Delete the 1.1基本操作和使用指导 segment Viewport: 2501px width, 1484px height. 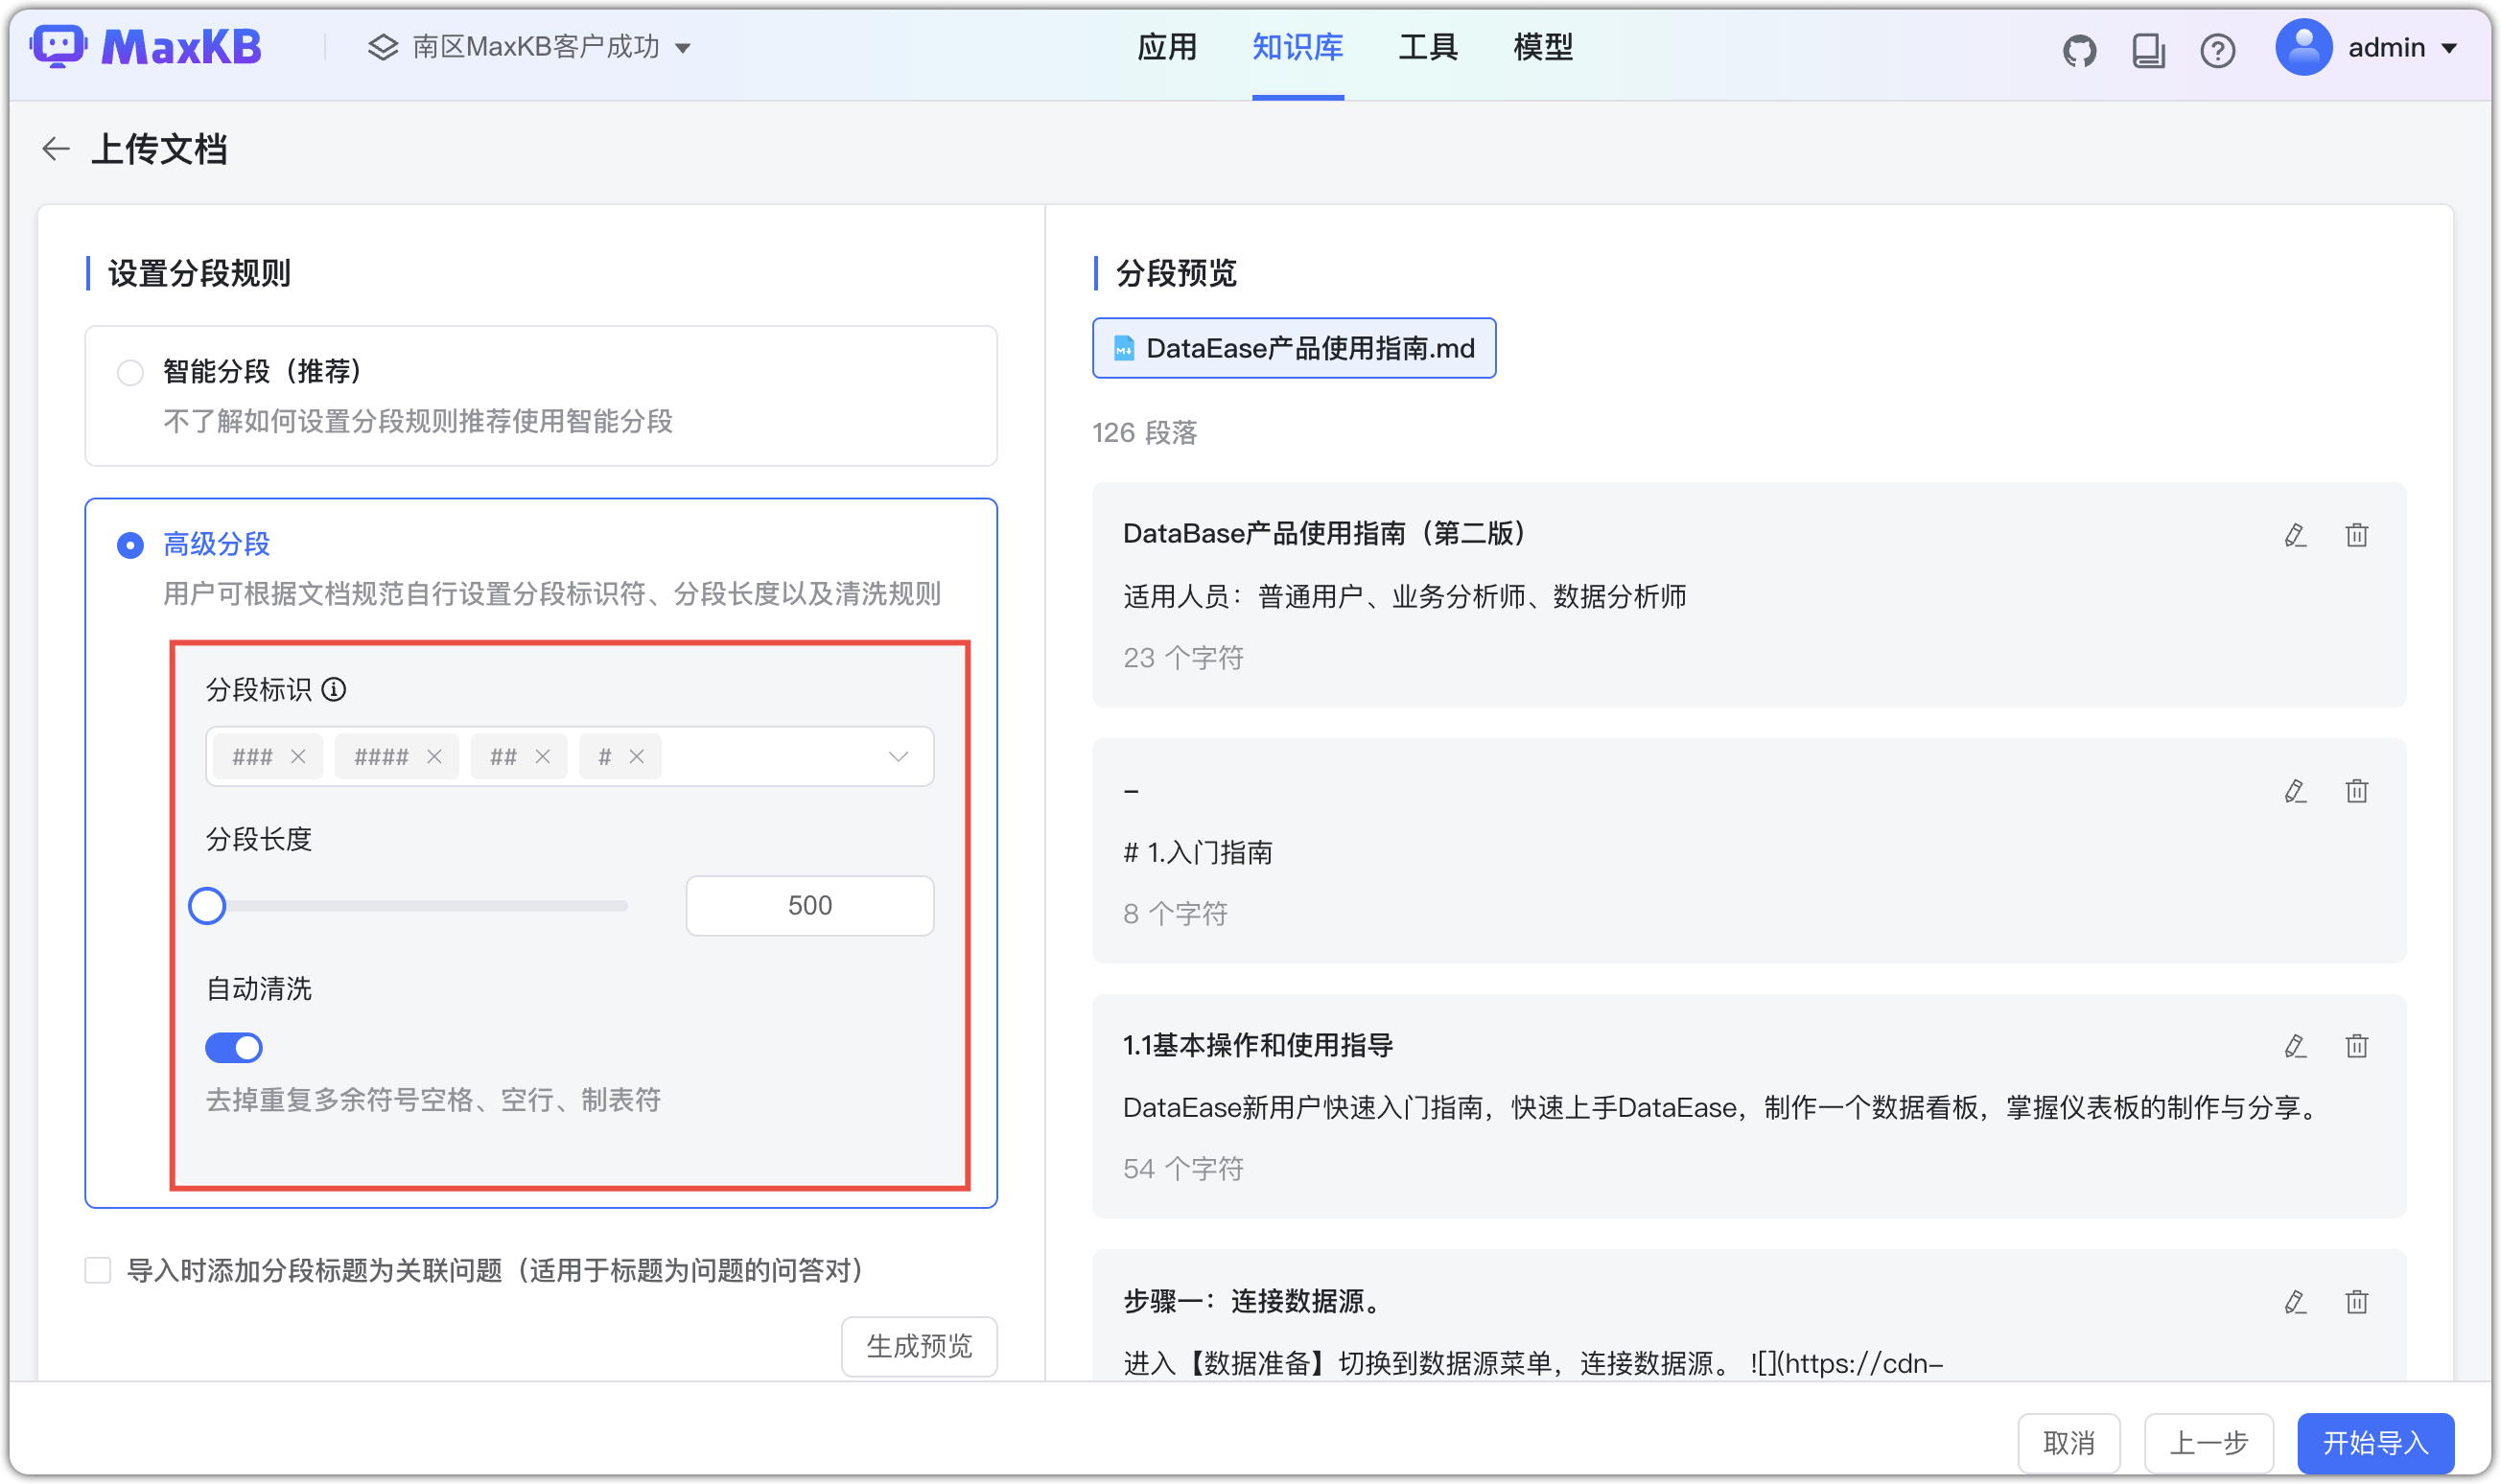coord(2357,1046)
